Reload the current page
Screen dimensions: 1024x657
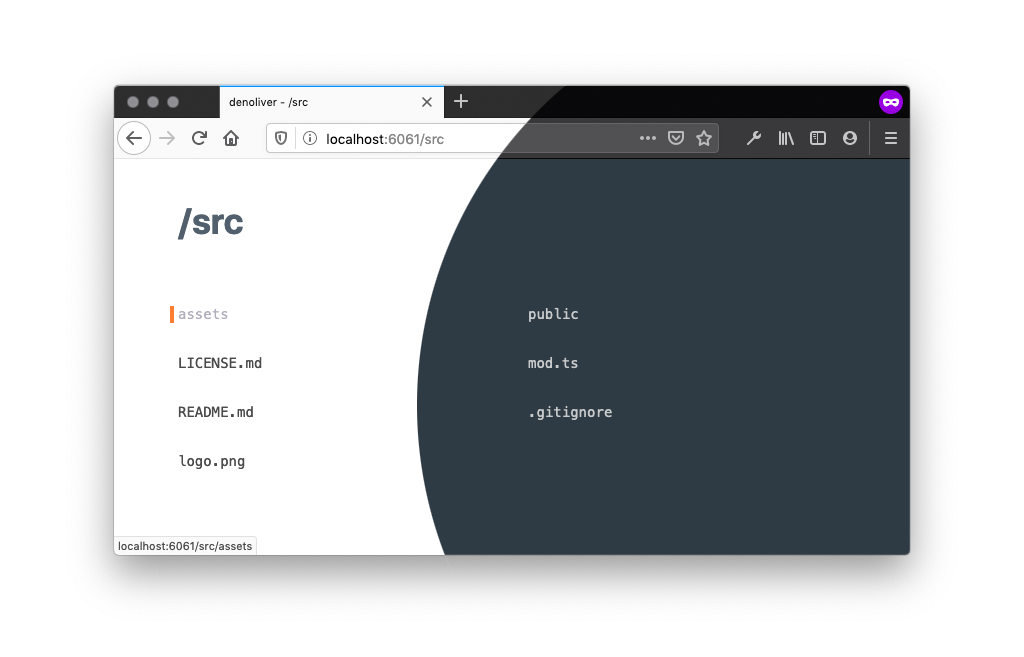coord(199,138)
